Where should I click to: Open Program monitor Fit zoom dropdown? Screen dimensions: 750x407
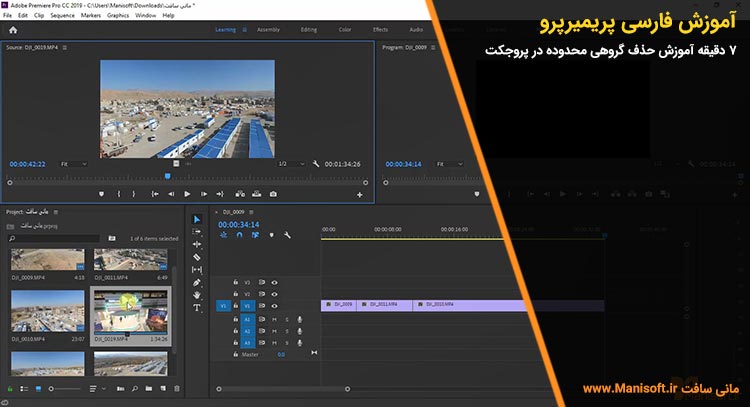(450, 164)
